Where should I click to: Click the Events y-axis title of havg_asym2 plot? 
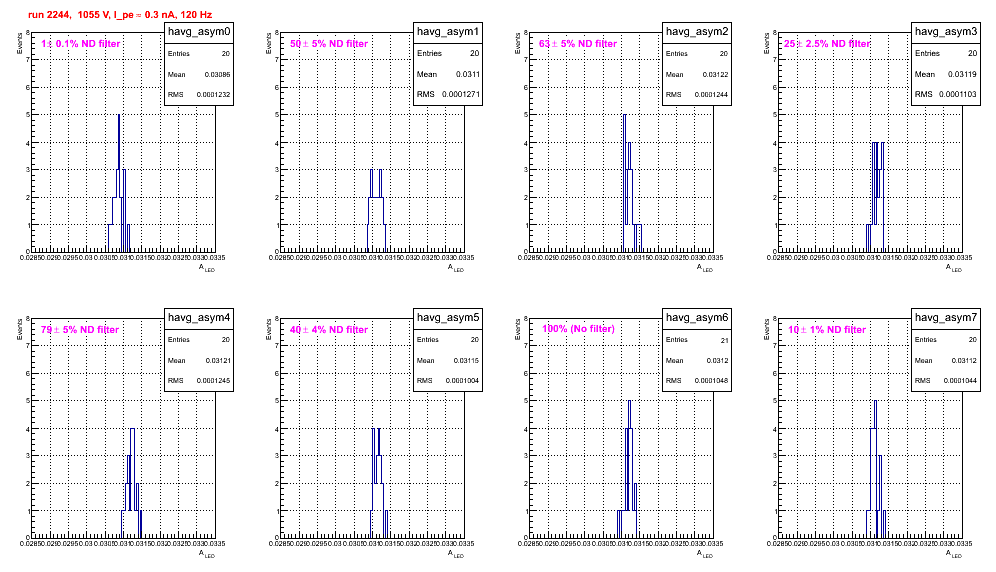[517, 43]
